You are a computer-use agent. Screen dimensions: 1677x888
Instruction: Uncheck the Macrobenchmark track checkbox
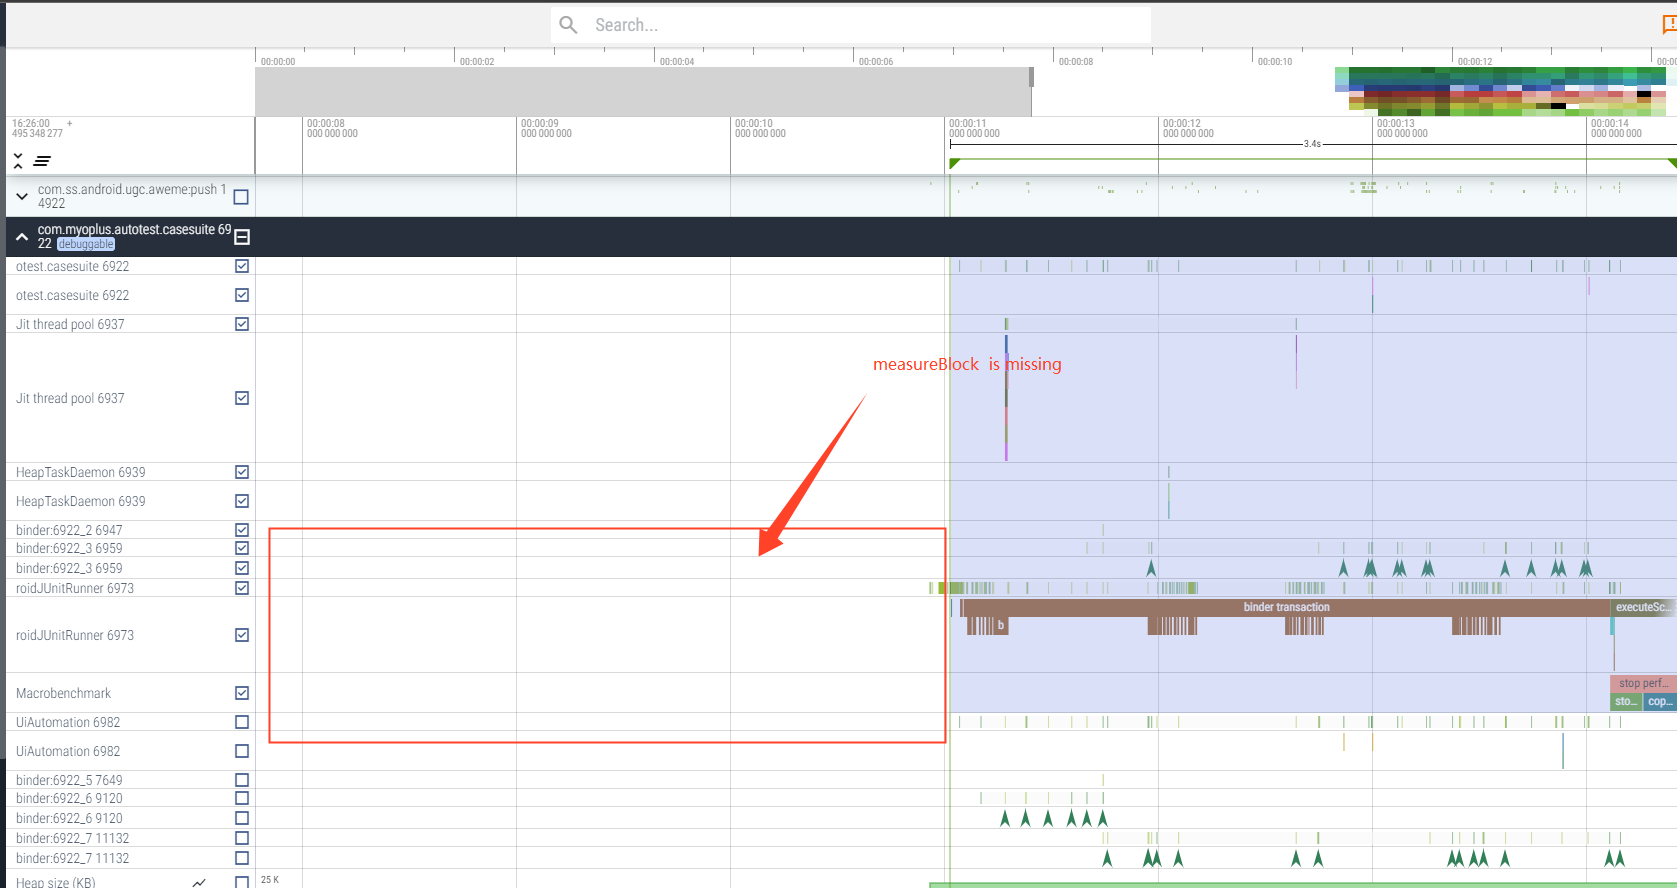242,693
